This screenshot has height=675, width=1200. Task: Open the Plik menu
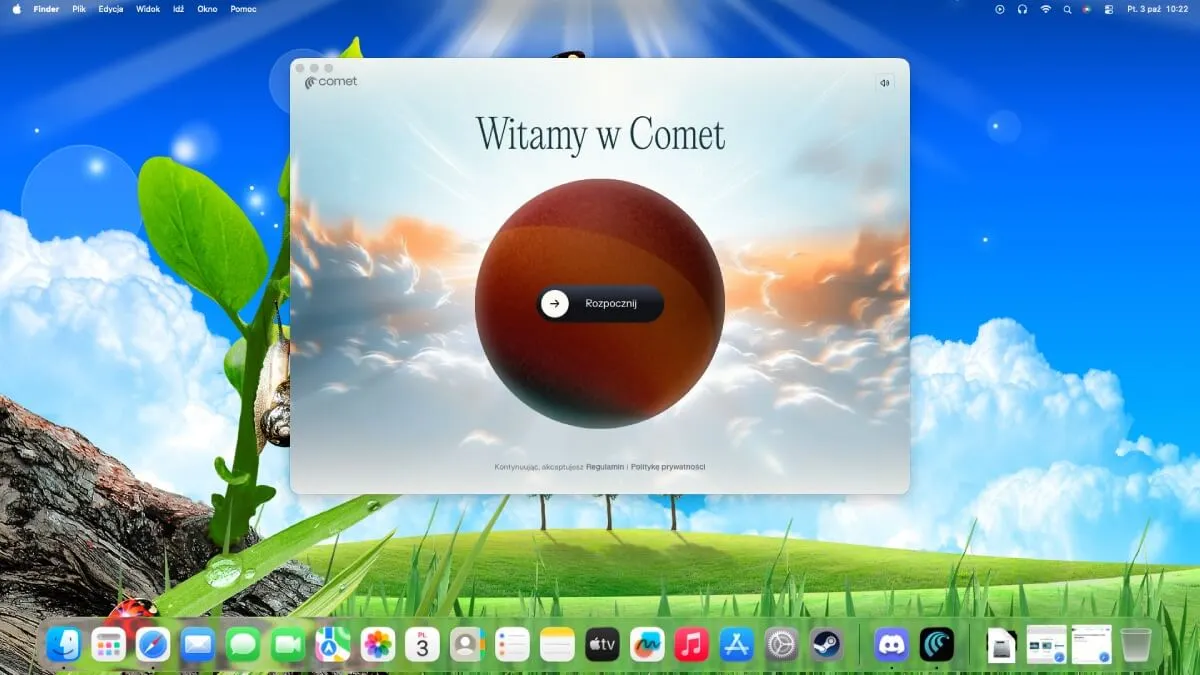(x=79, y=9)
